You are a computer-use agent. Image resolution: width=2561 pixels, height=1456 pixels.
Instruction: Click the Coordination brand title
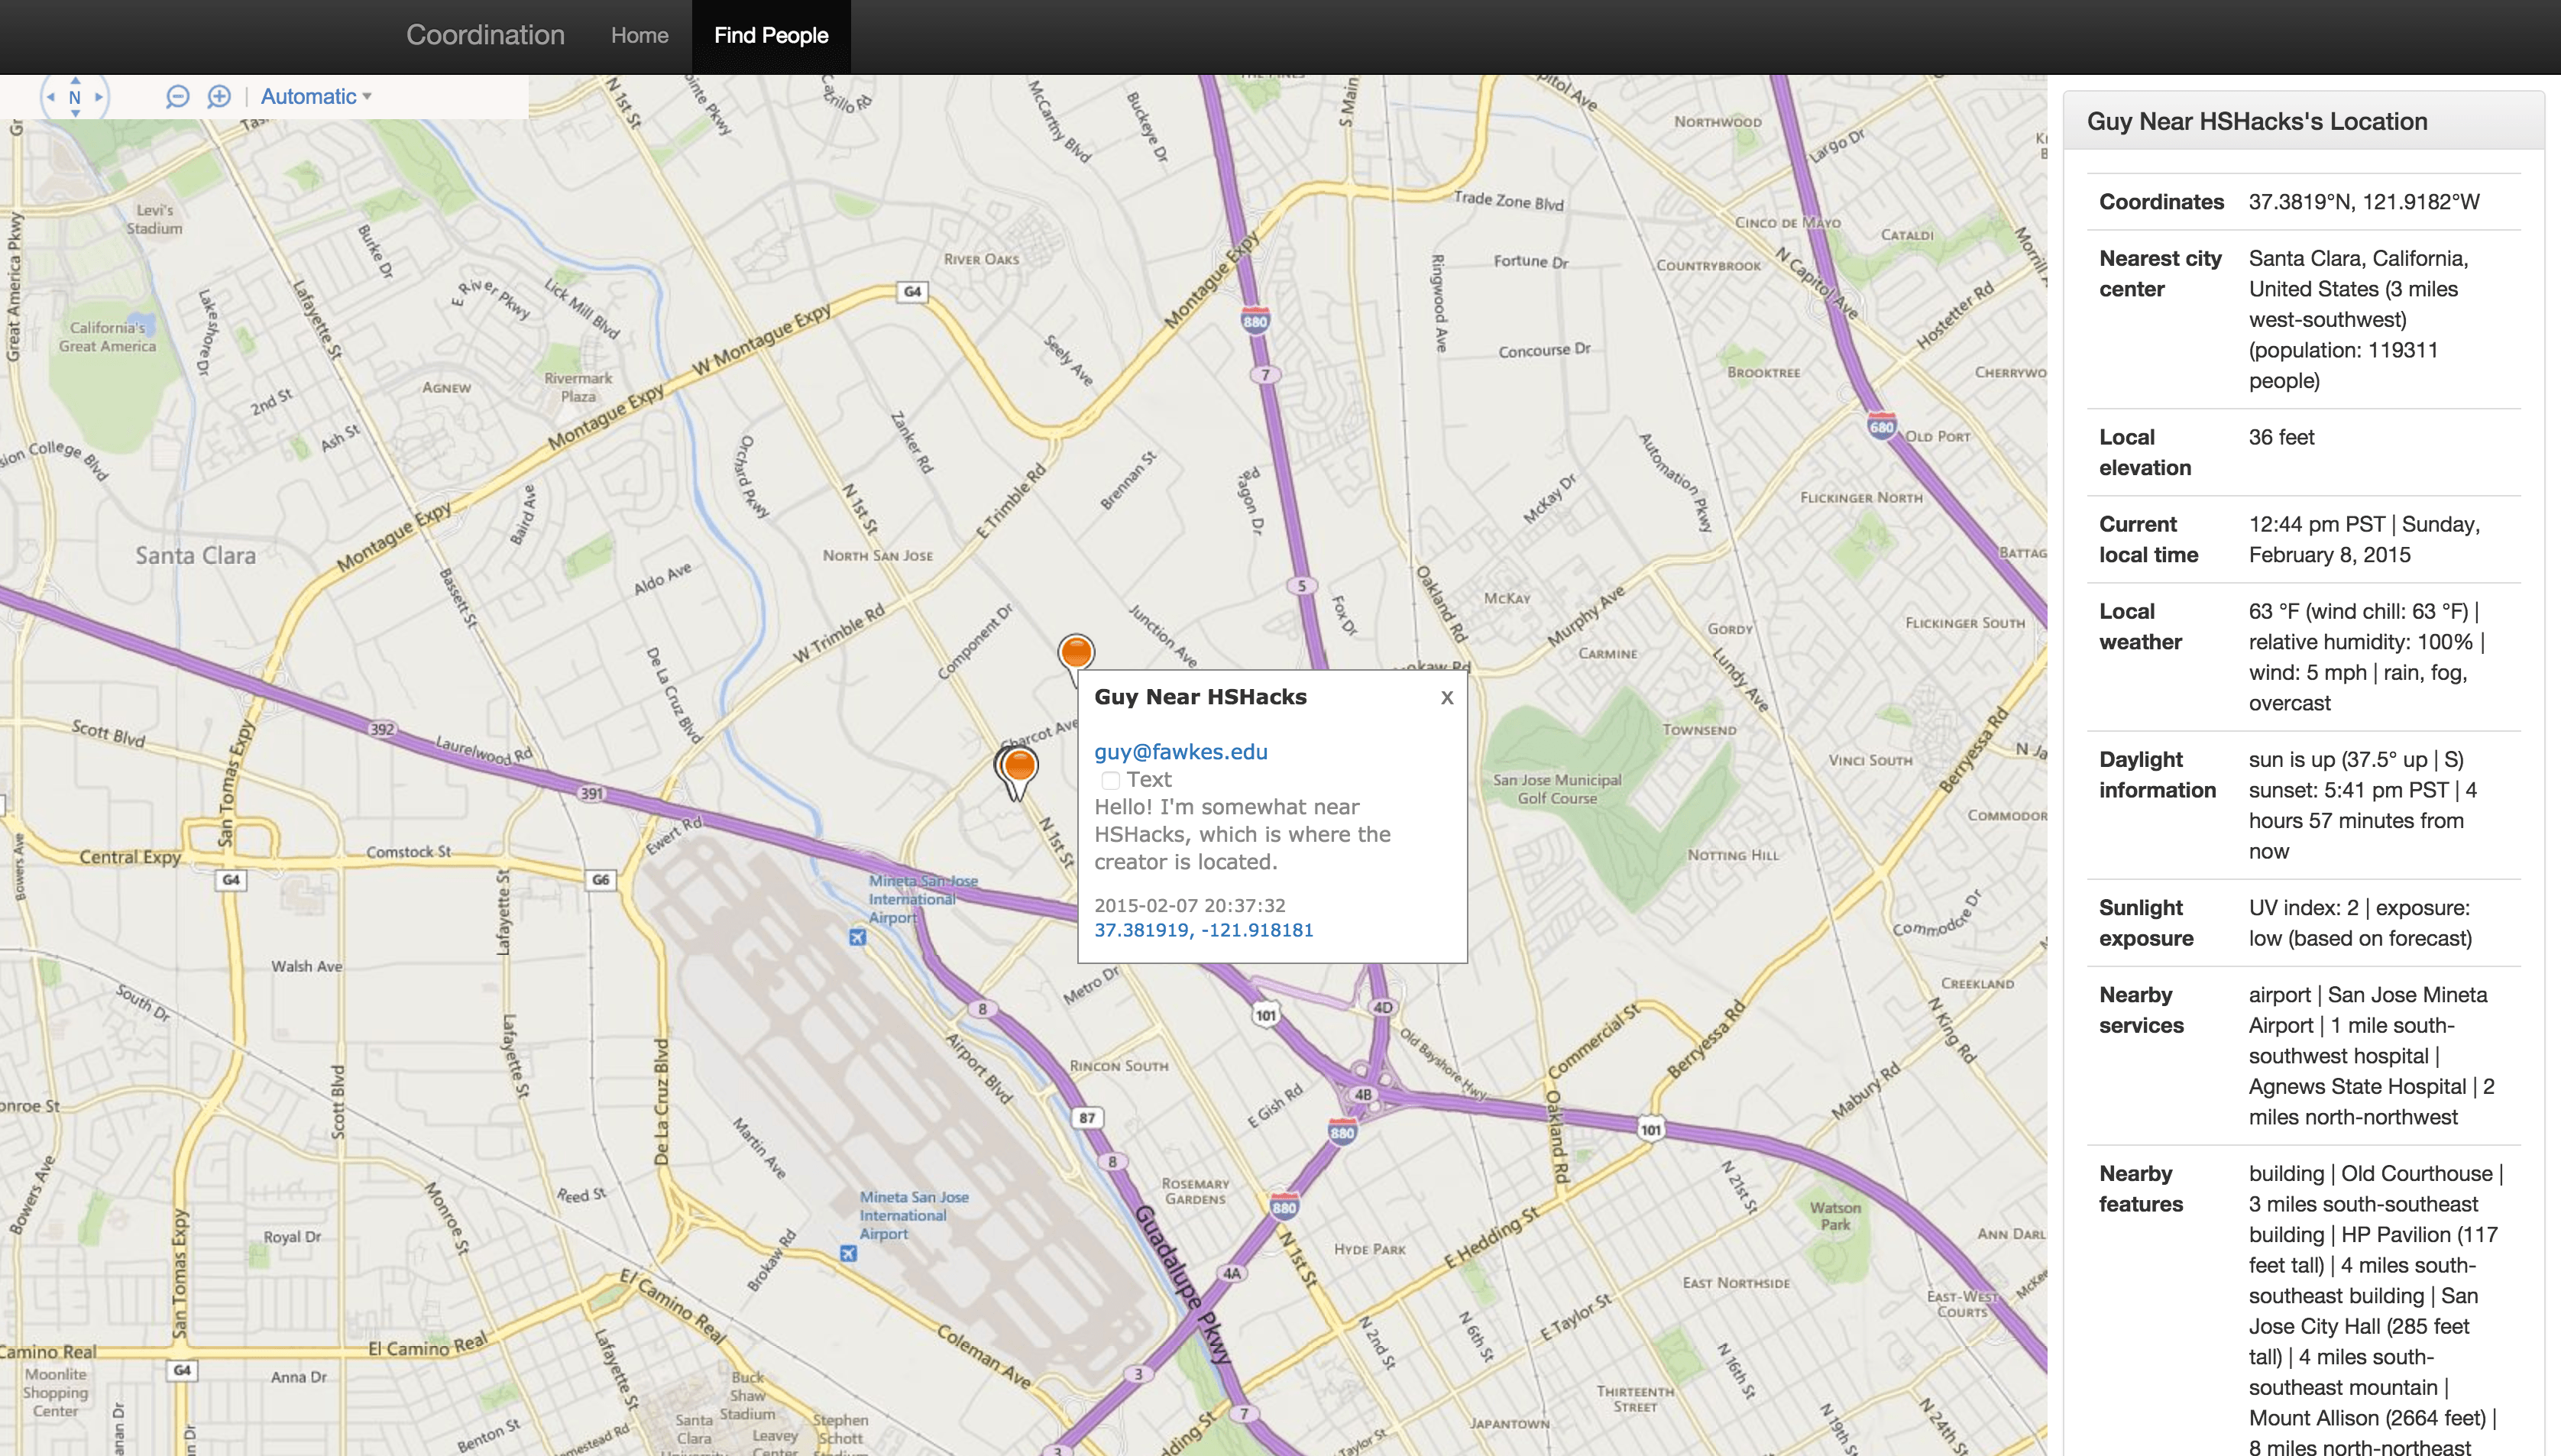pos(485,35)
